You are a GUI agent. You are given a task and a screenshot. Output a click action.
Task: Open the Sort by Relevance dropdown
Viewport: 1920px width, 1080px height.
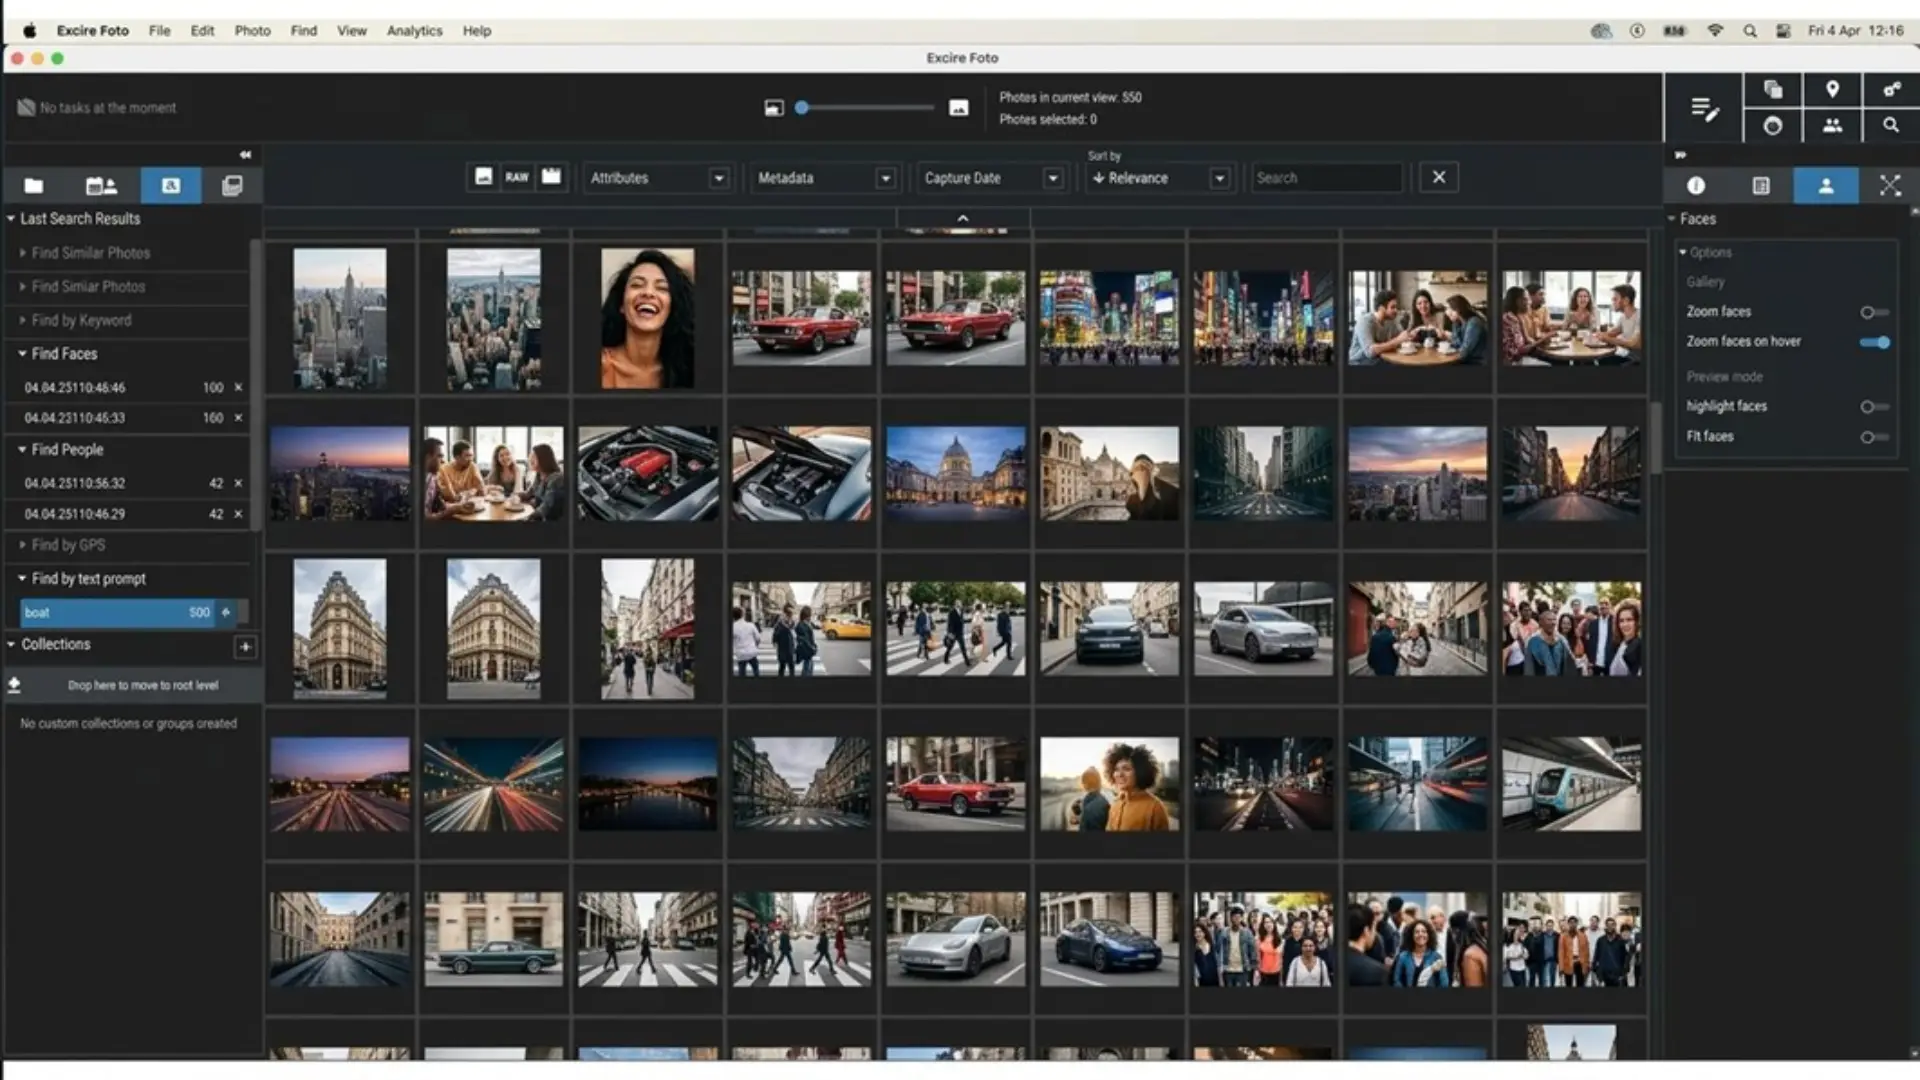point(1159,178)
